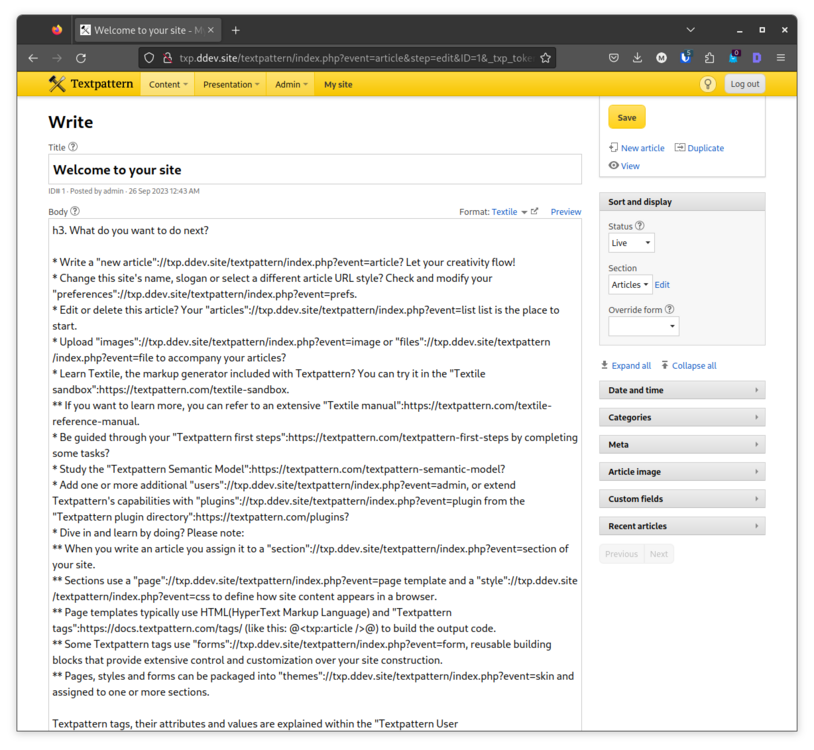
Task: Bookmark this page with star icon
Action: [x=545, y=58]
